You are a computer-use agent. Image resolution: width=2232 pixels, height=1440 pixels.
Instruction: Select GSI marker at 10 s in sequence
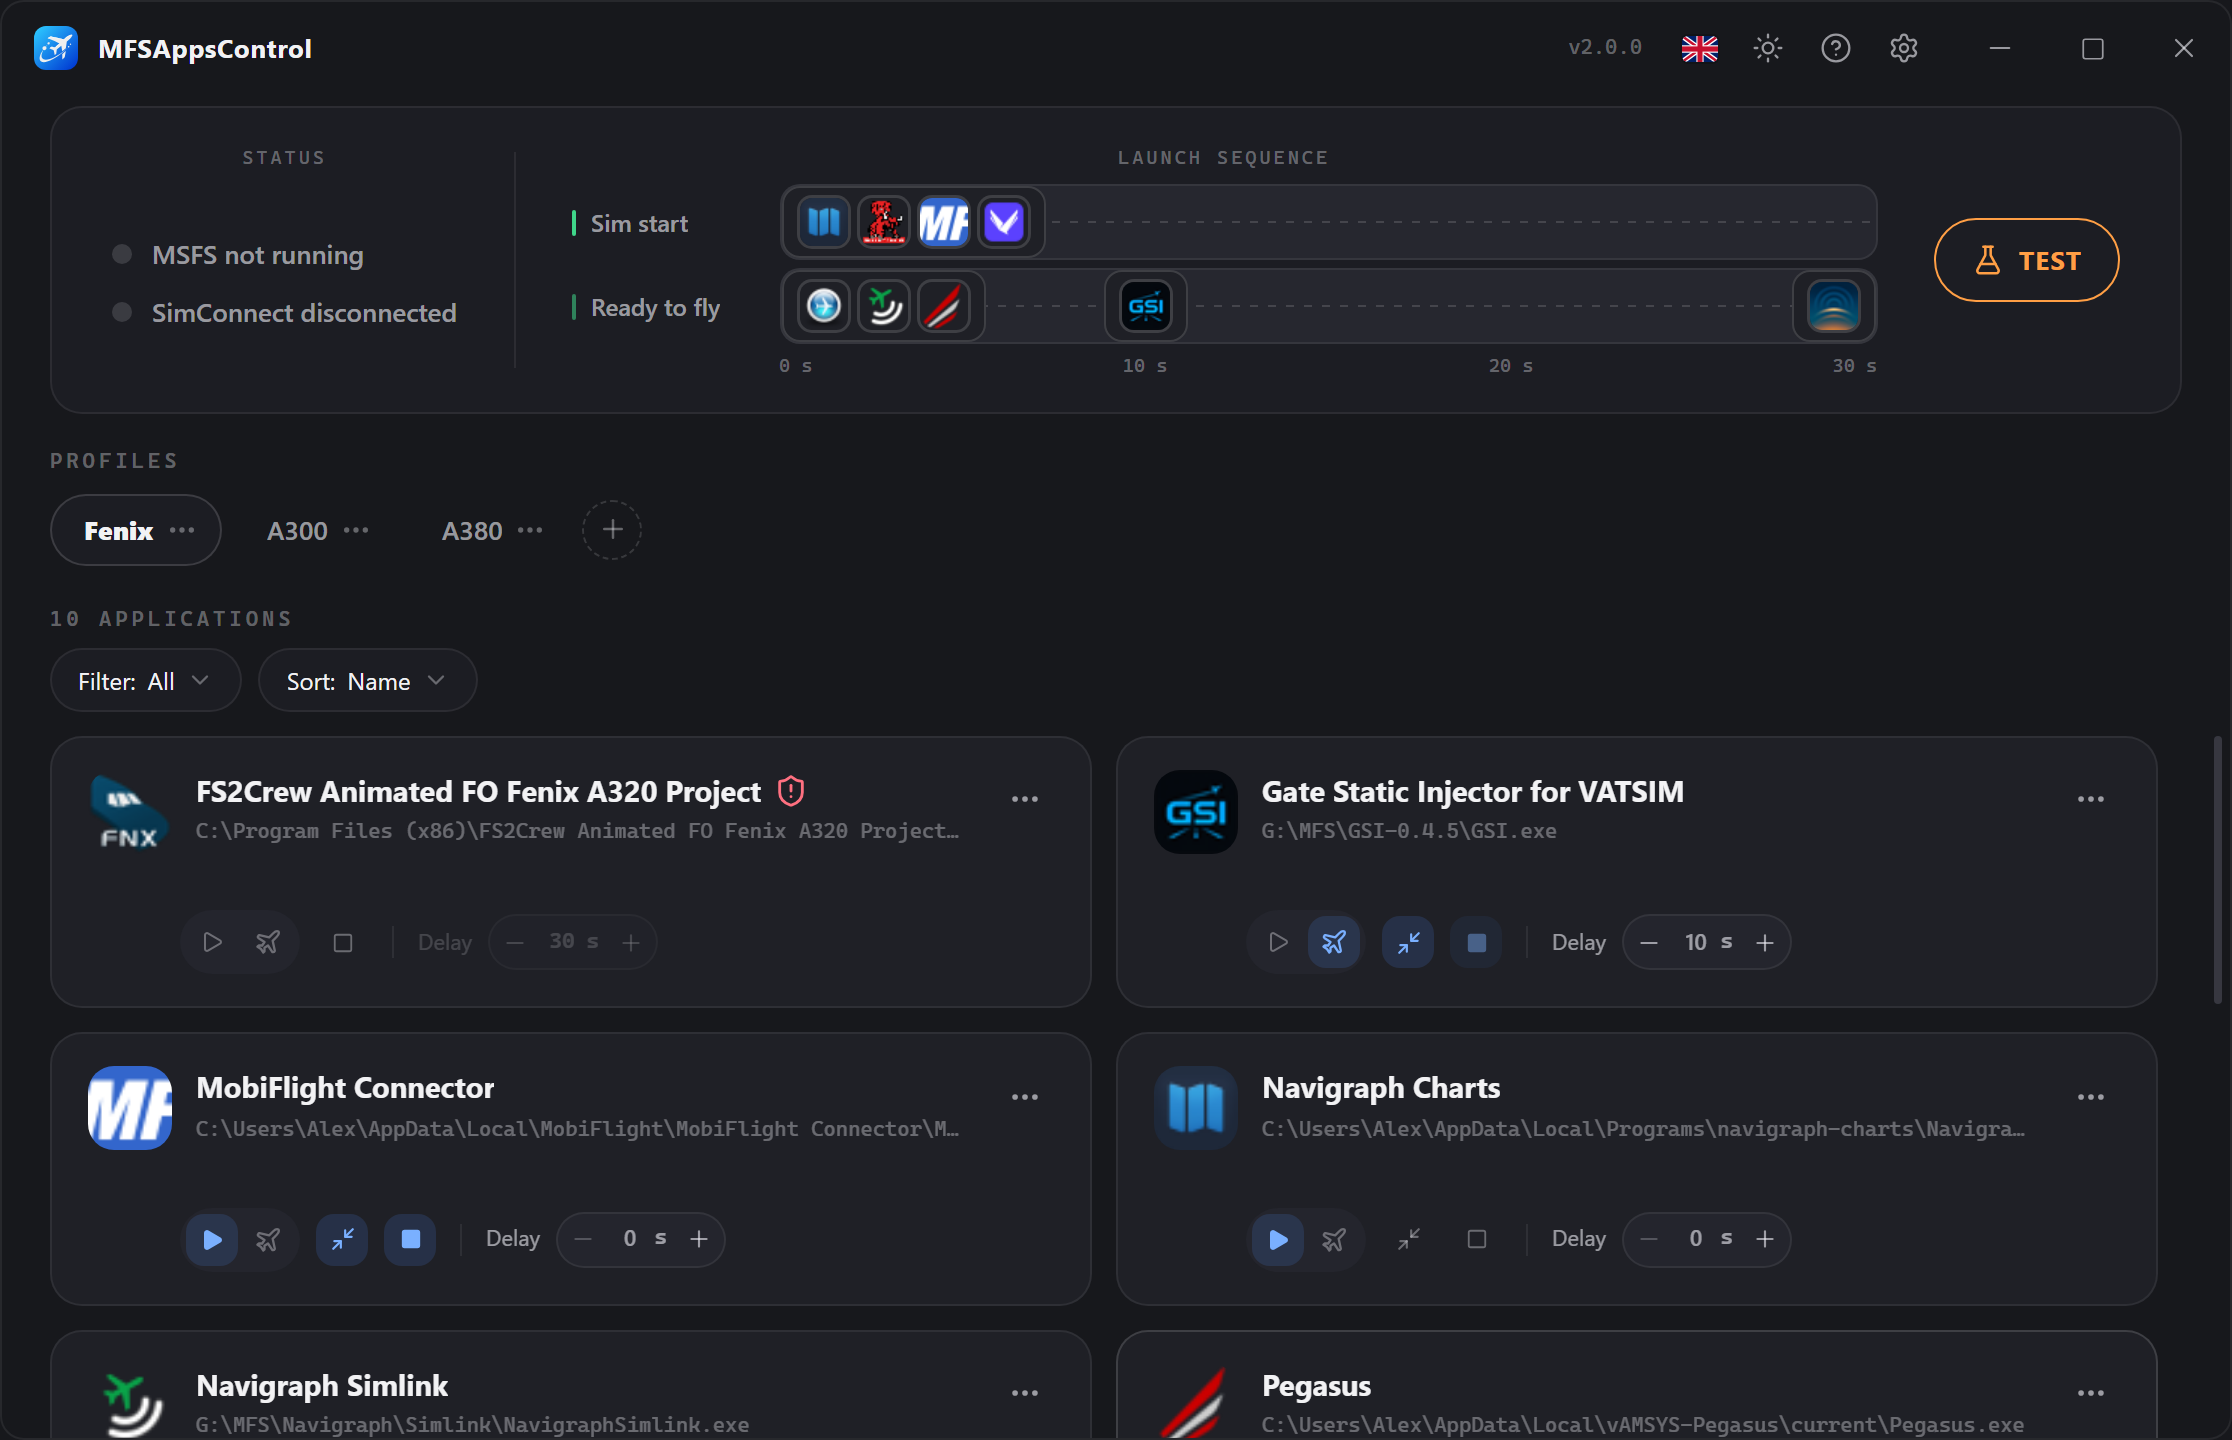(x=1145, y=306)
